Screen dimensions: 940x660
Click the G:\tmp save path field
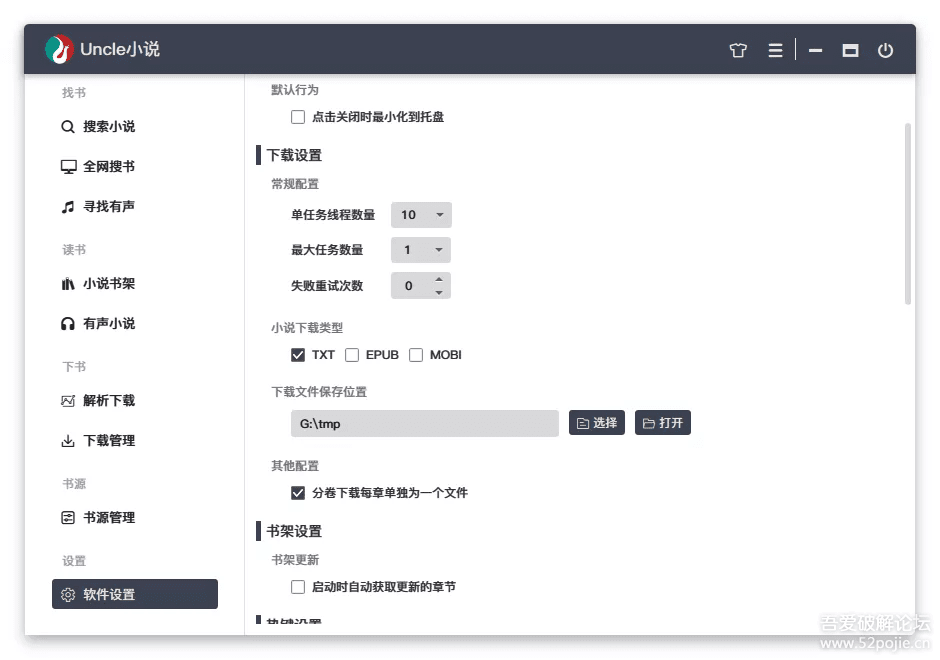tap(424, 424)
